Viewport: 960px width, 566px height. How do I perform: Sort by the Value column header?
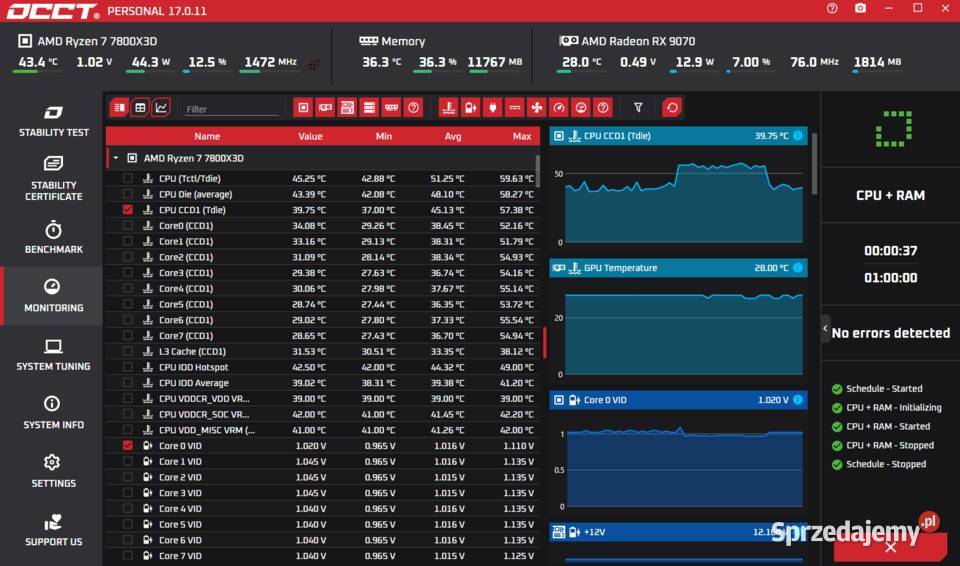310,136
